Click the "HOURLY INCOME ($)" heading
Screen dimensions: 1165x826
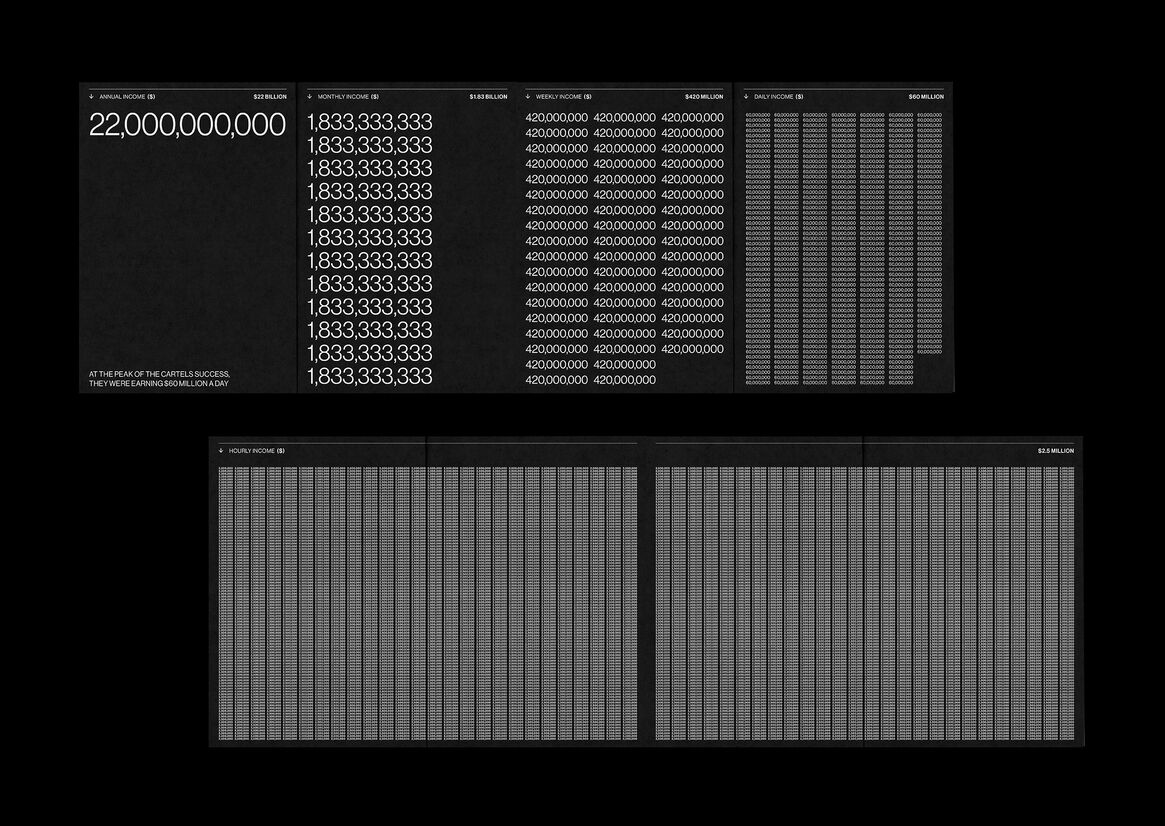(x=257, y=451)
